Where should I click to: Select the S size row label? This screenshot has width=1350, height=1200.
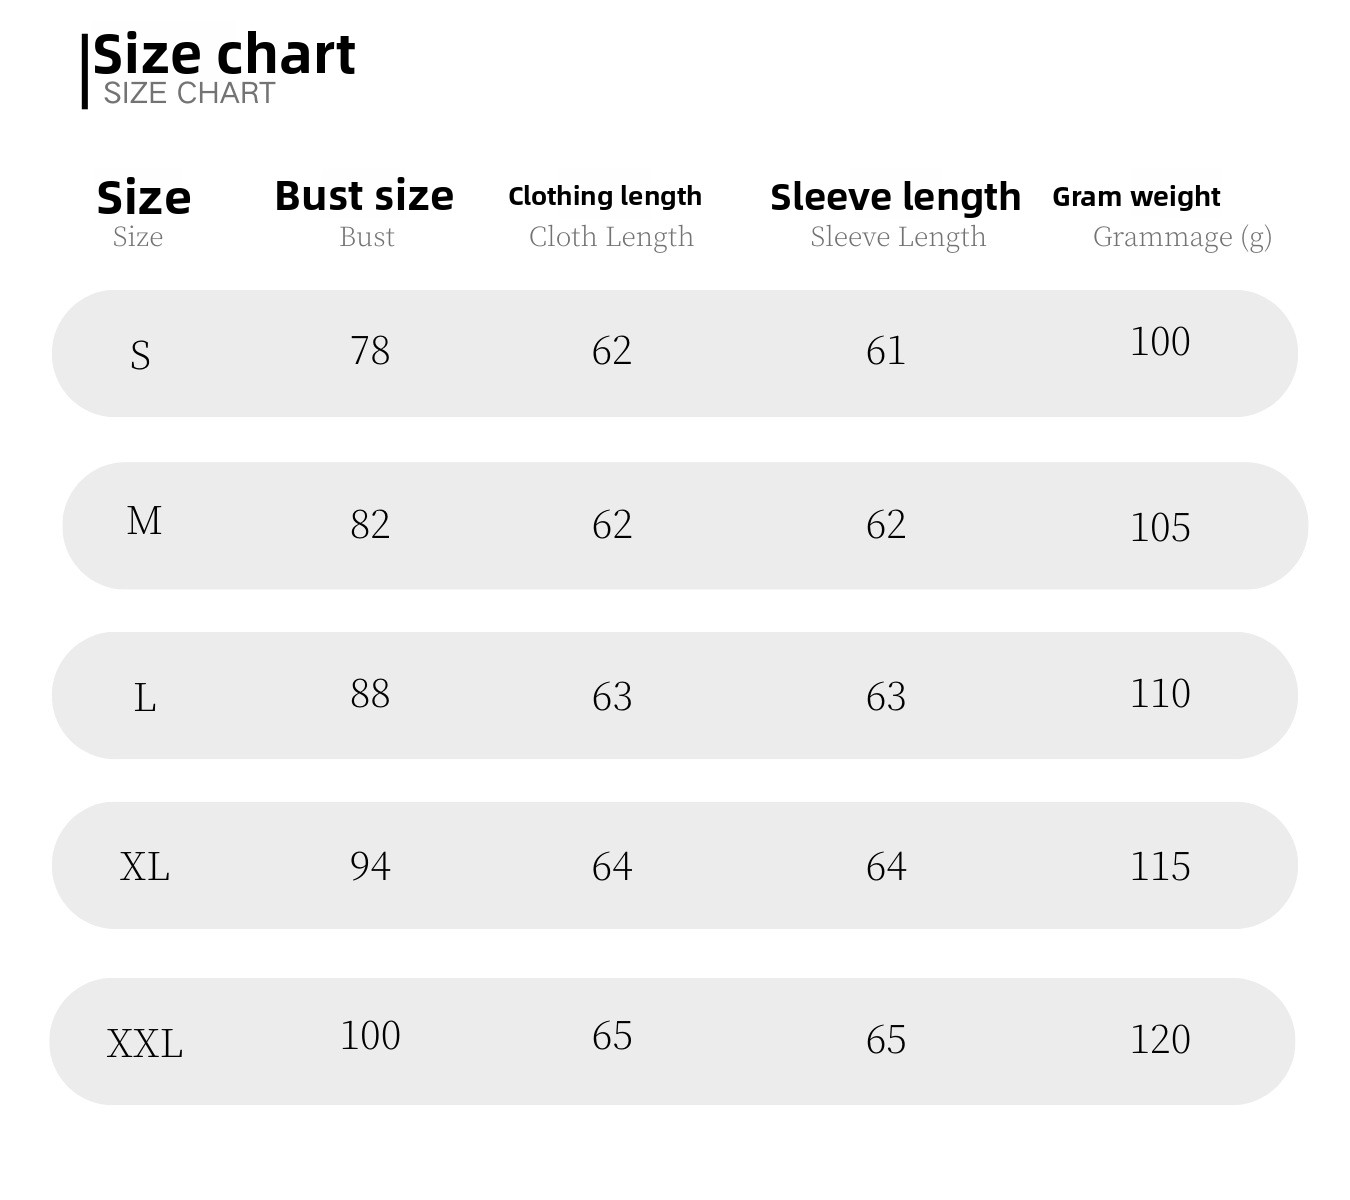pos(140,355)
